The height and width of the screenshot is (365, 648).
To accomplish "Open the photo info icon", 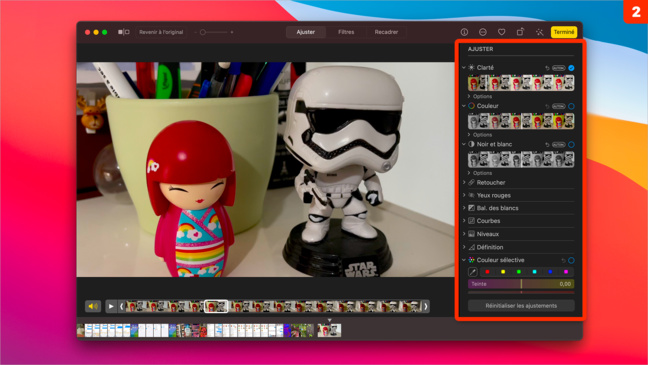I will pos(464,32).
